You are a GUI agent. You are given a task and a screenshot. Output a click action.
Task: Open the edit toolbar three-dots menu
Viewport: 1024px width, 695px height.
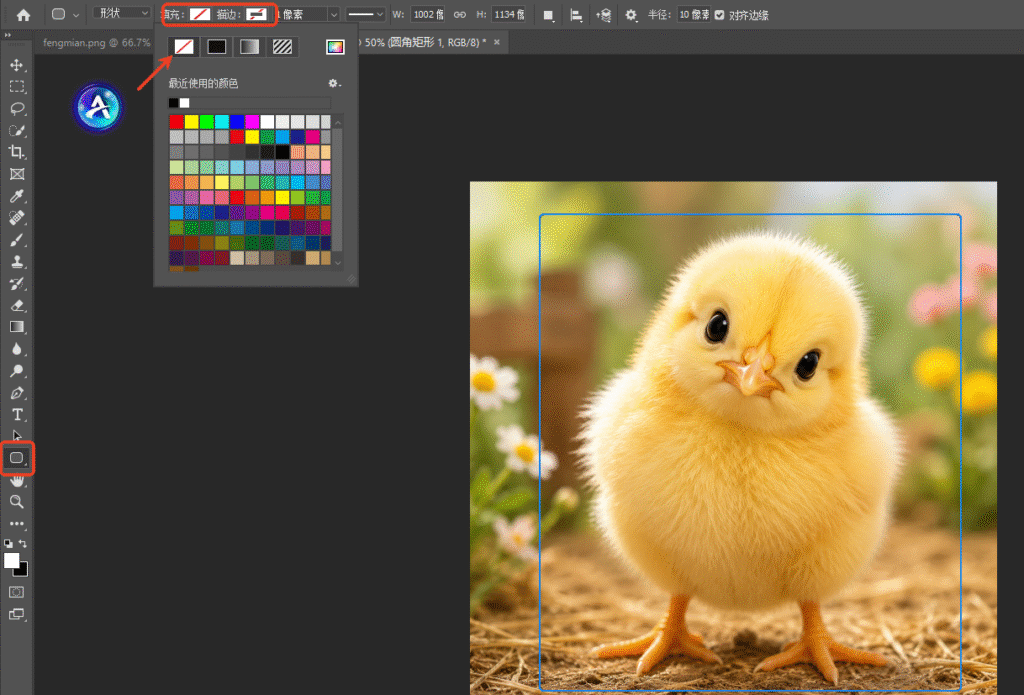(17, 523)
